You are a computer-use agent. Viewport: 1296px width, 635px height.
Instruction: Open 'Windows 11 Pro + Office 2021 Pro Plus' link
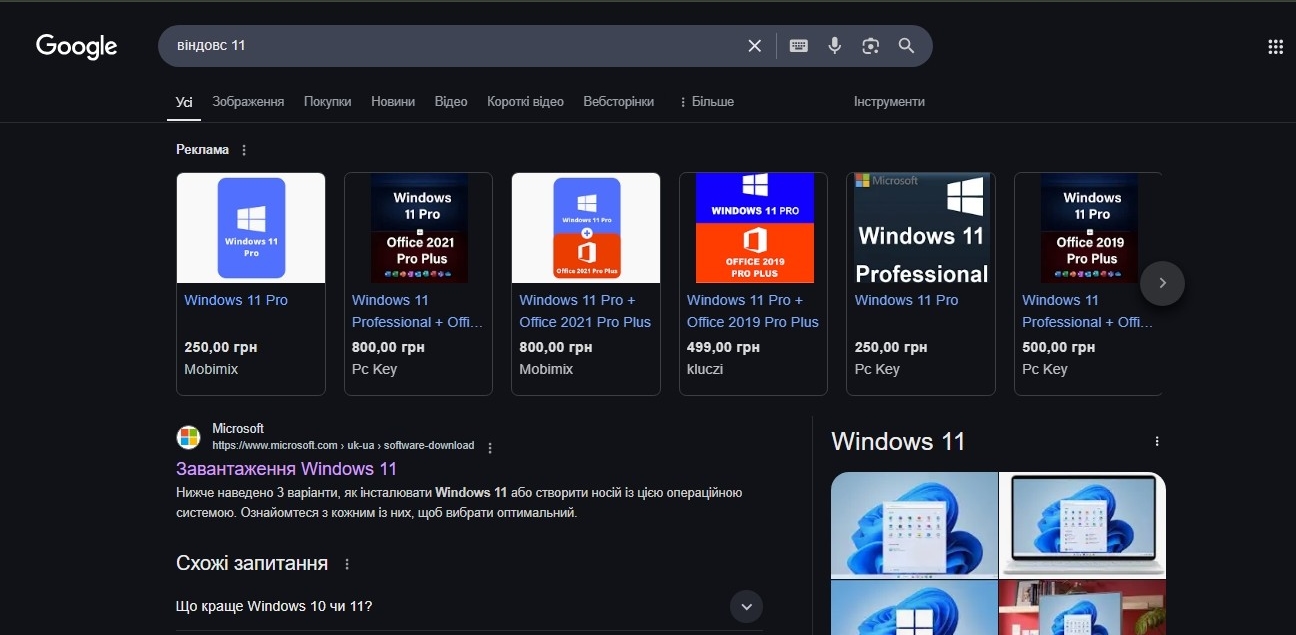pos(585,311)
